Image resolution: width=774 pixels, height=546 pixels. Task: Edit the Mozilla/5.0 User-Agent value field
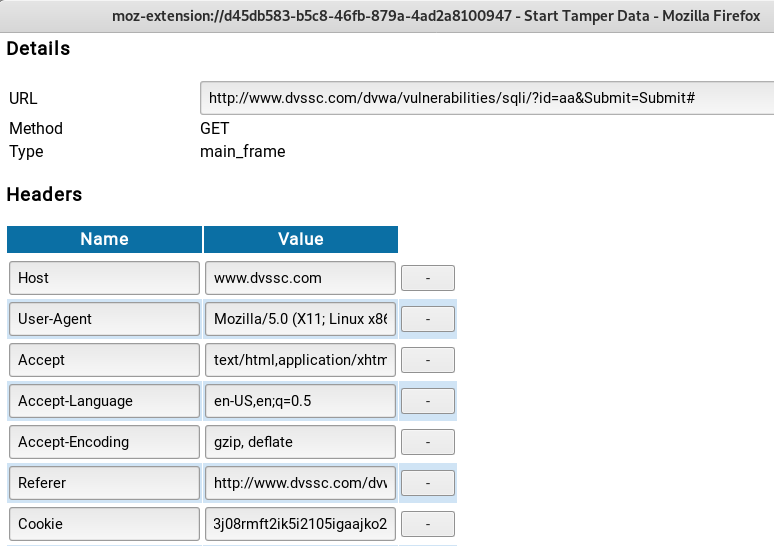coord(300,319)
